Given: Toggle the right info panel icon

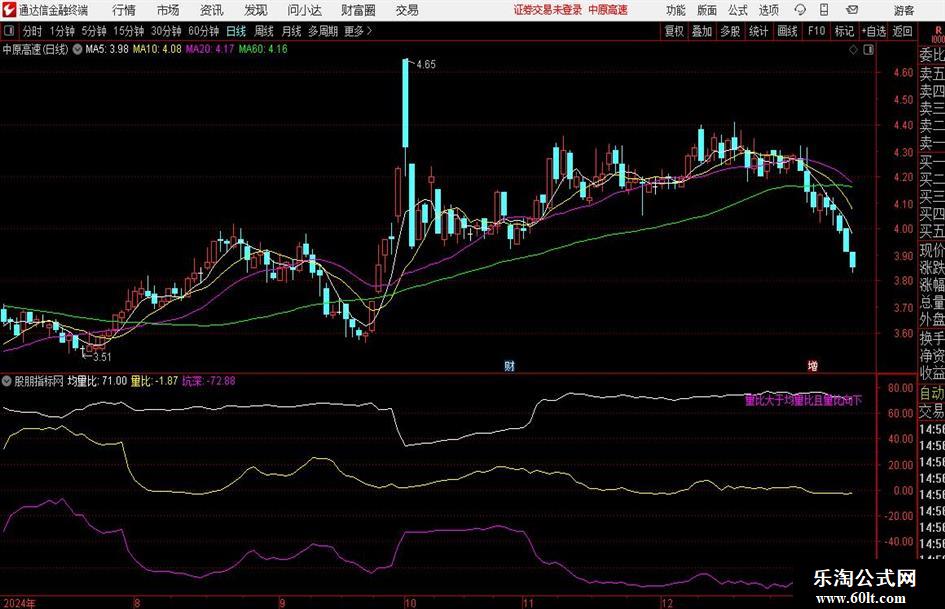Looking at the screenshot, I should point(868,50).
